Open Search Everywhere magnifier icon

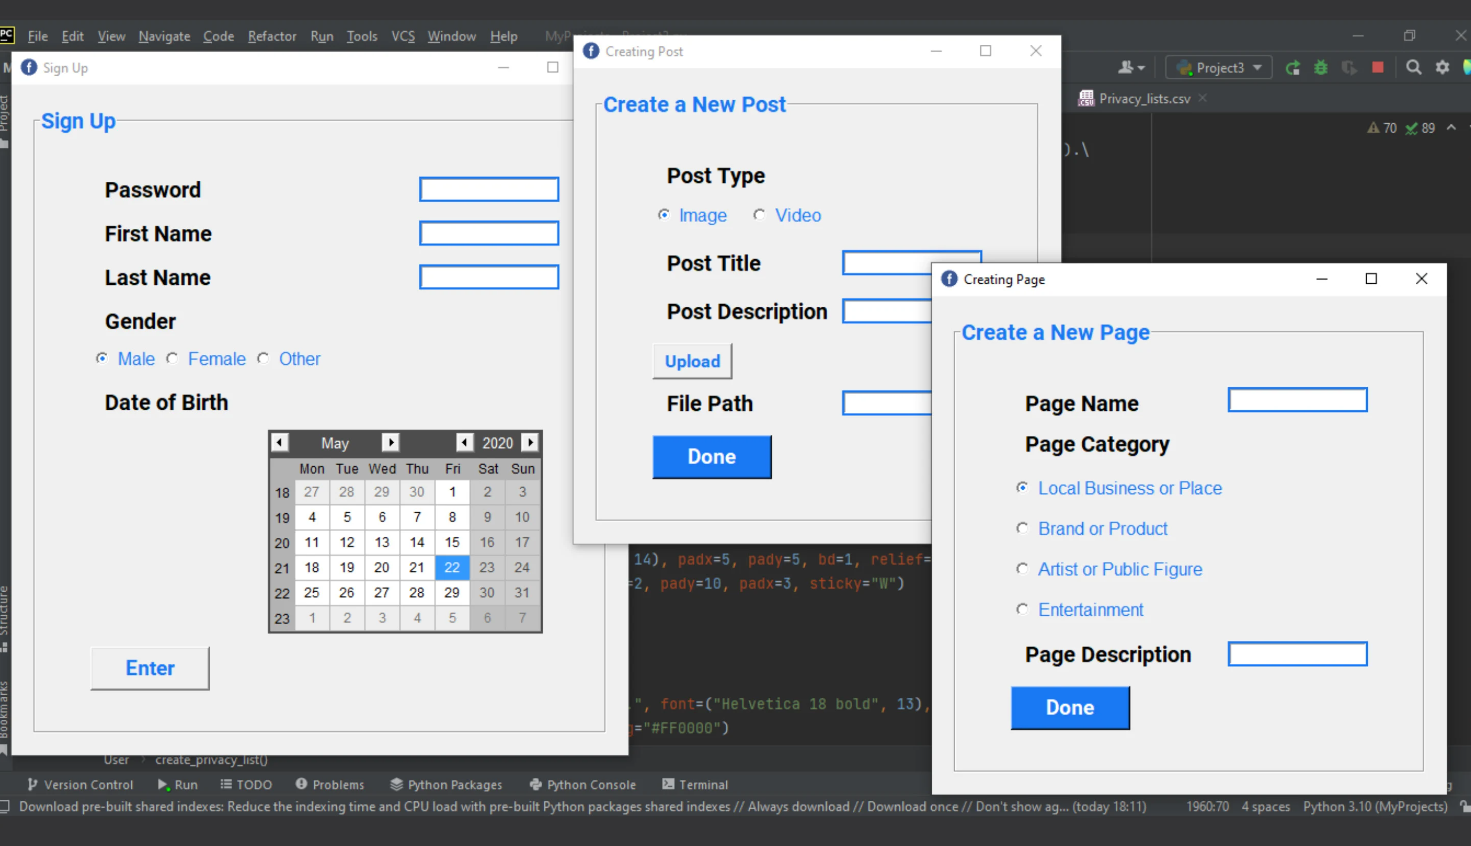[x=1414, y=67]
